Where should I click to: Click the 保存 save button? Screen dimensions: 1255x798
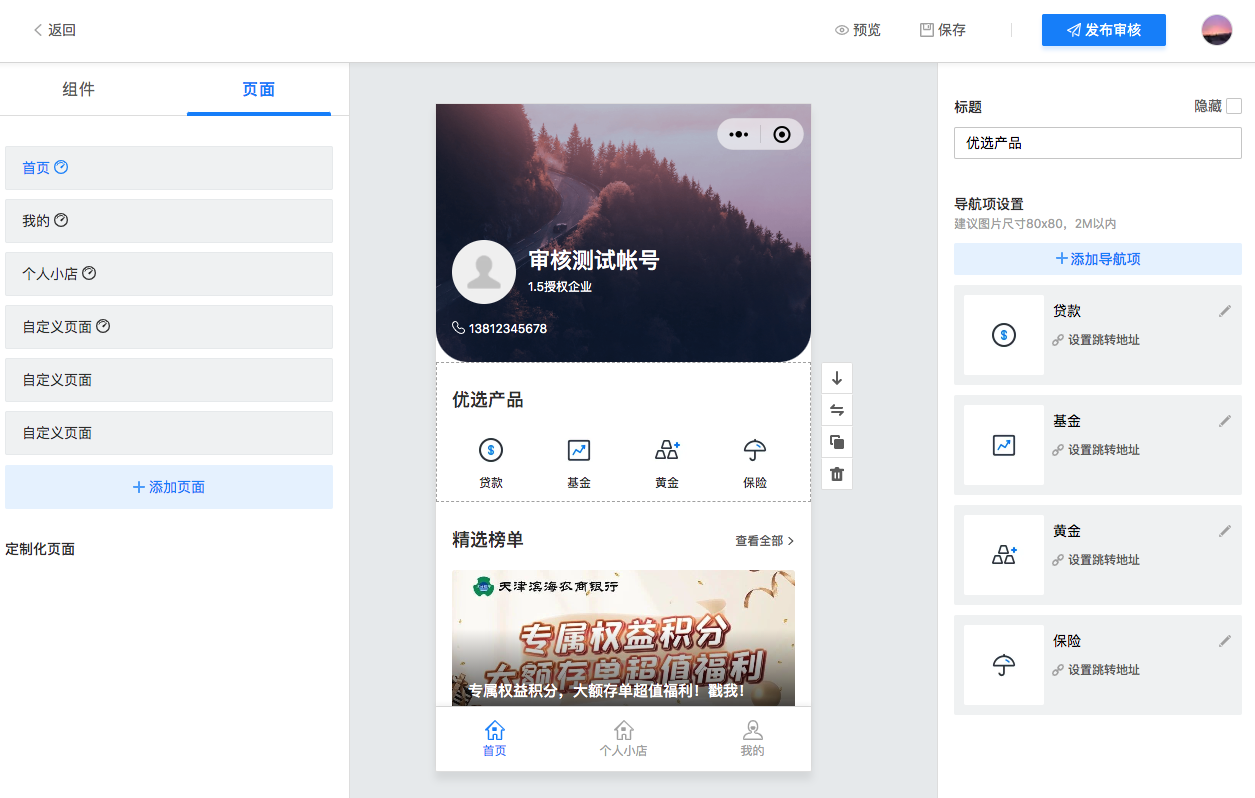[943, 30]
